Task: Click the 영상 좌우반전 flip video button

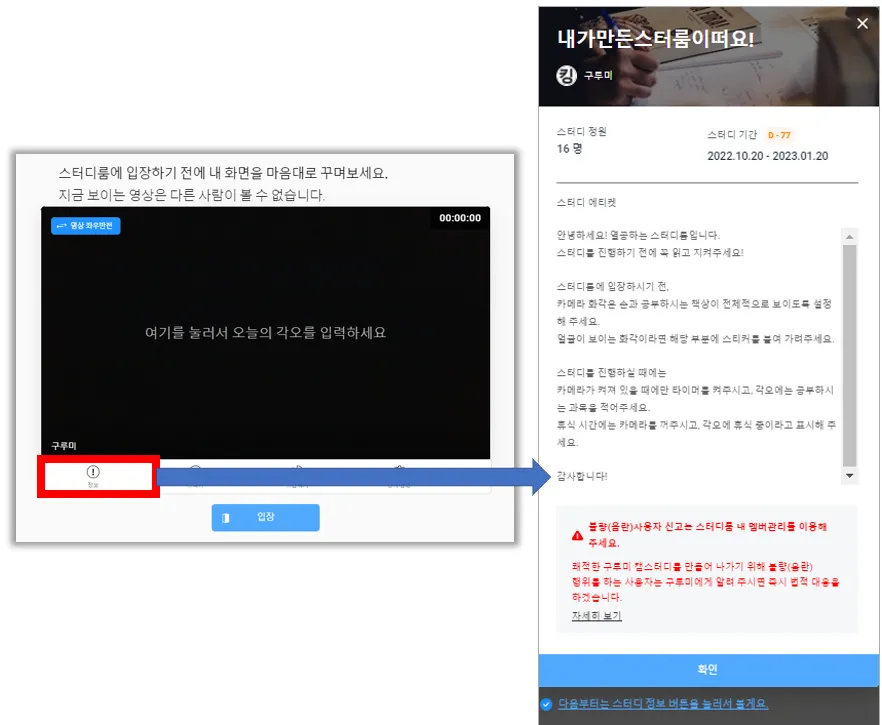Action: [x=86, y=226]
